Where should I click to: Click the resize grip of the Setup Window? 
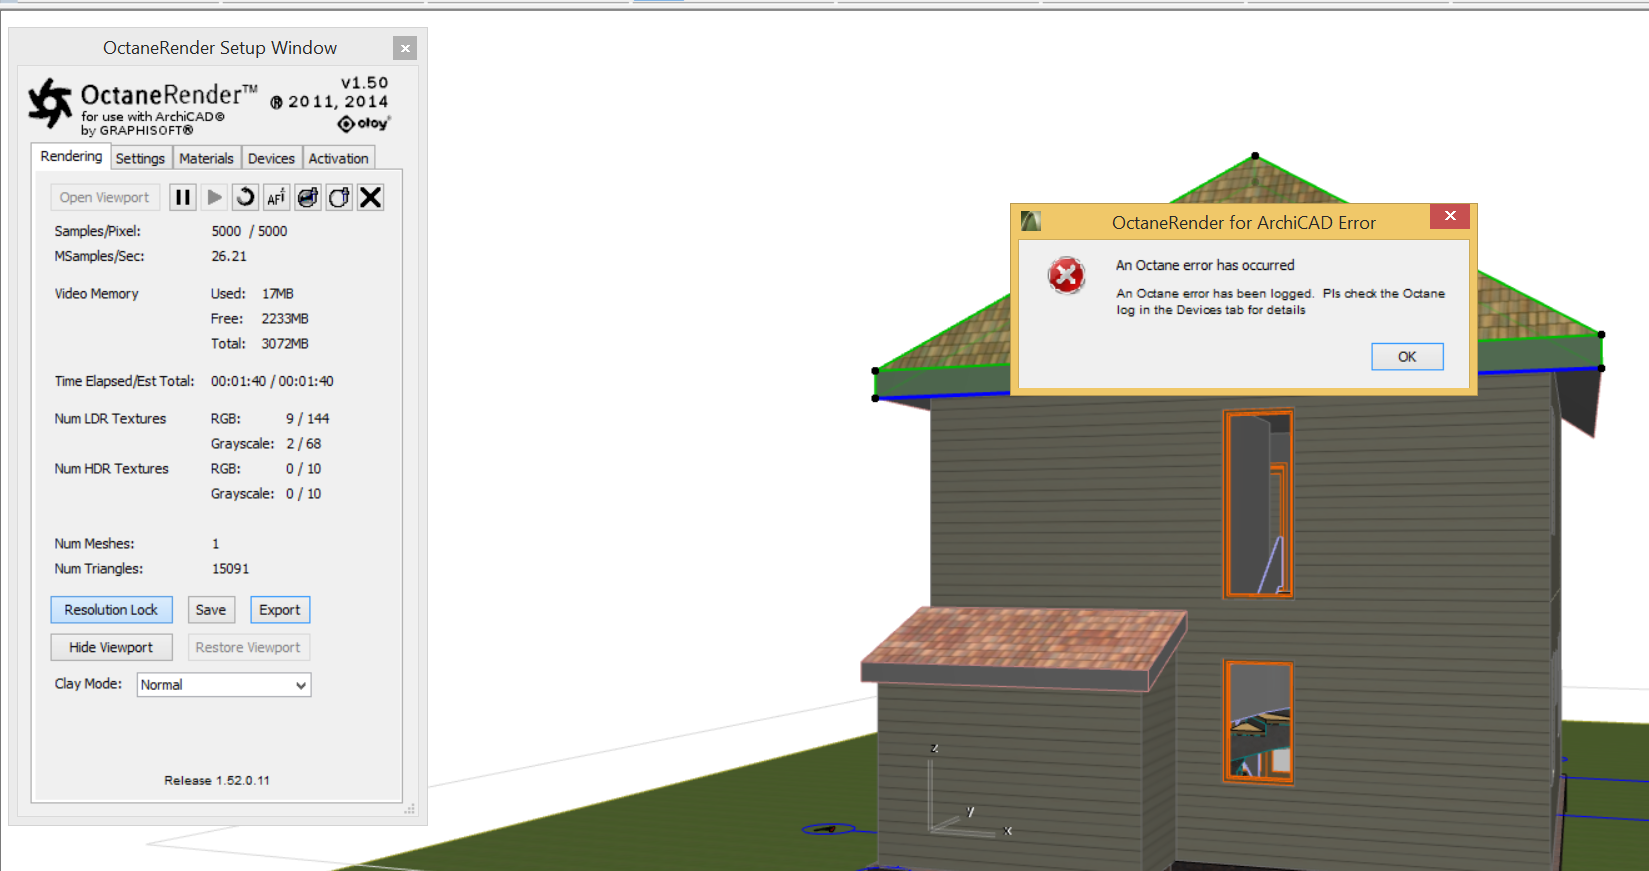[409, 809]
